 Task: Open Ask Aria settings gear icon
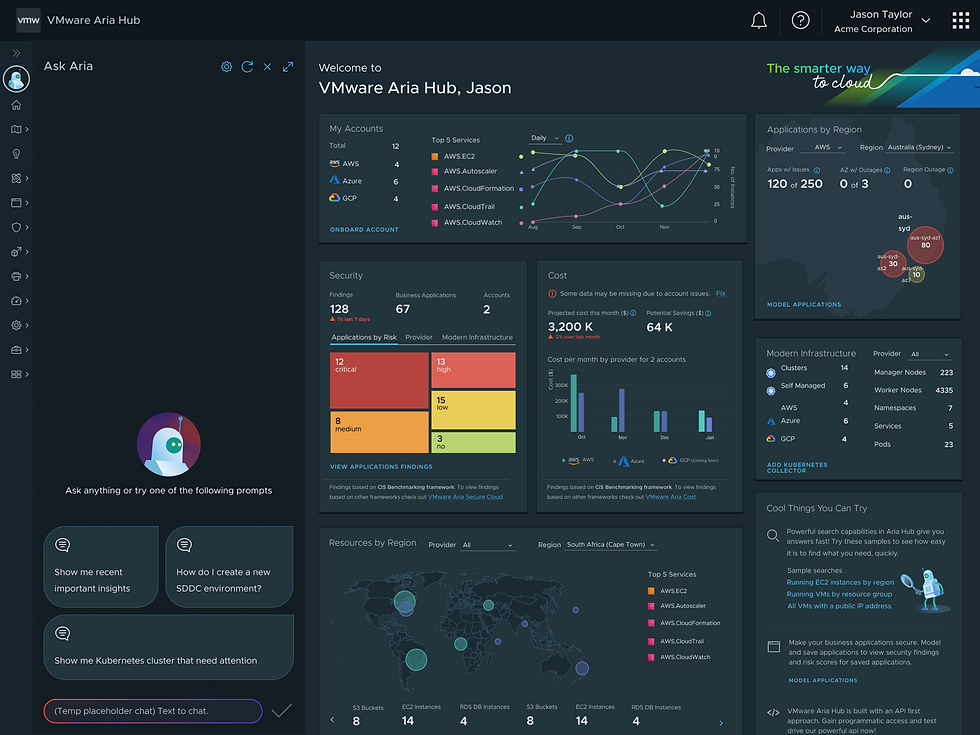point(226,67)
